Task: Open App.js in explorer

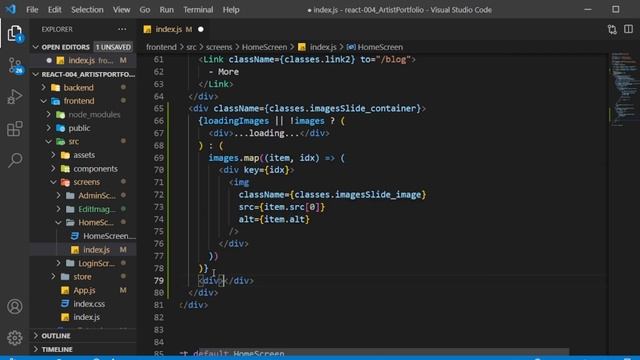Action: point(83,290)
